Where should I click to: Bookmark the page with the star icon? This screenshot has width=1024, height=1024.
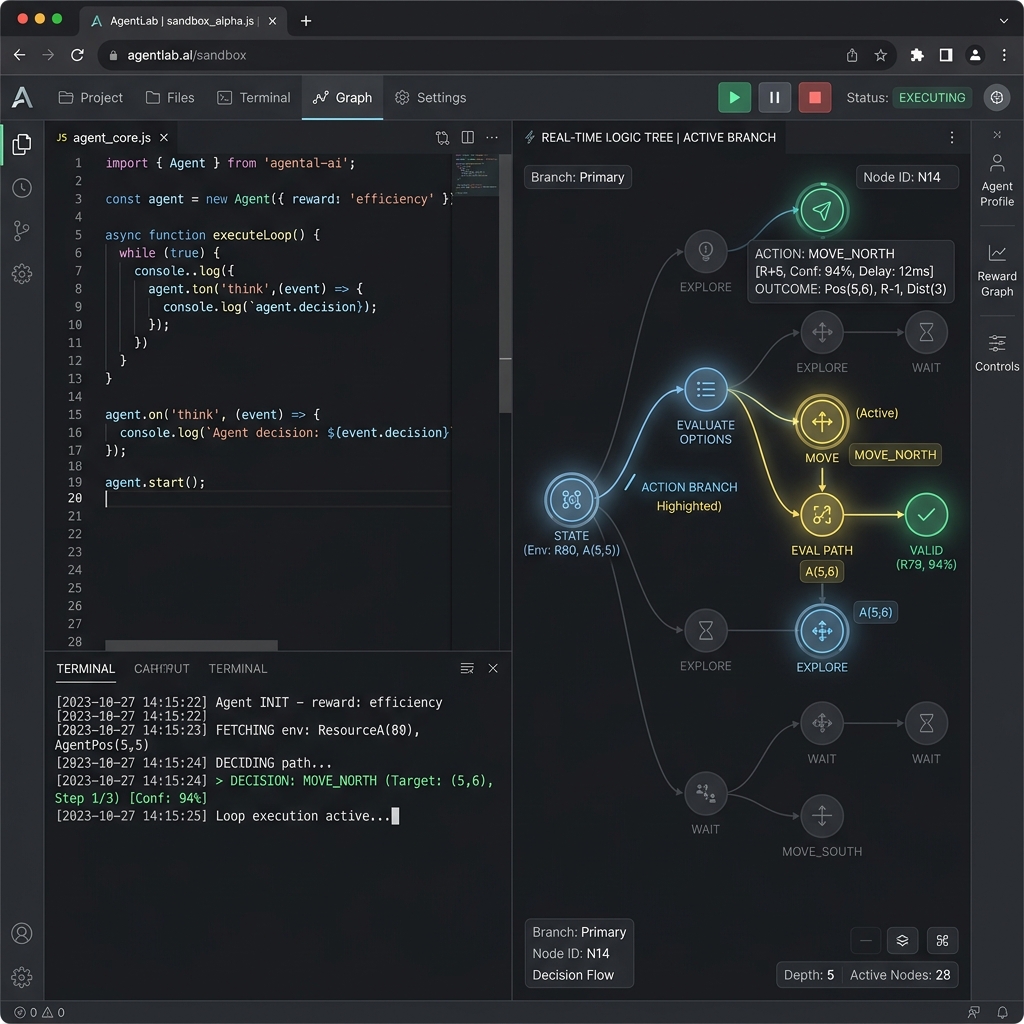click(880, 56)
